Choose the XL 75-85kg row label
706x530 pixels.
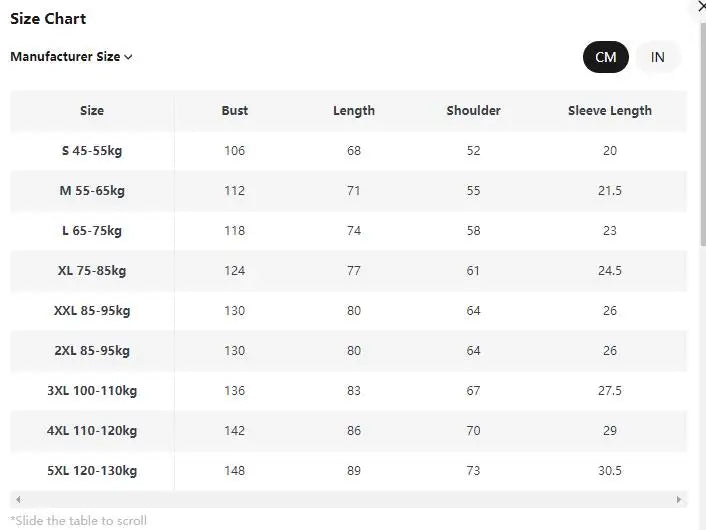[x=92, y=271]
